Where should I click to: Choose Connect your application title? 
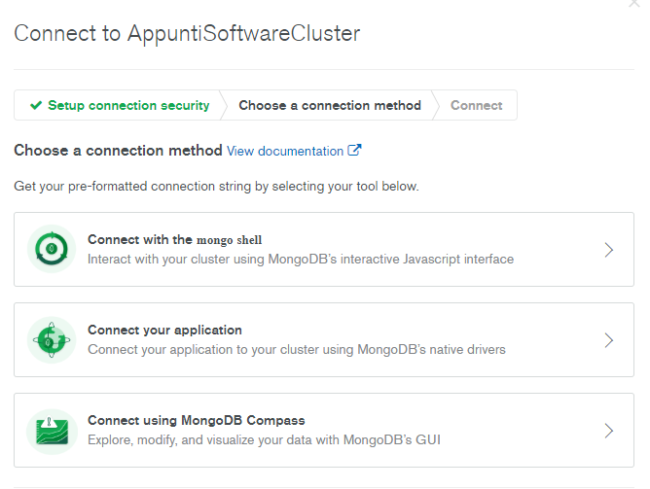coord(165,330)
